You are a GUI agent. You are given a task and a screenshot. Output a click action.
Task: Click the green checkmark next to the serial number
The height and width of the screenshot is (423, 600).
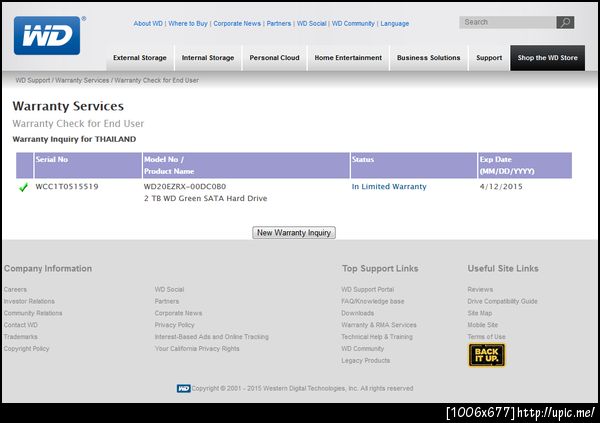pyautogui.click(x=23, y=187)
